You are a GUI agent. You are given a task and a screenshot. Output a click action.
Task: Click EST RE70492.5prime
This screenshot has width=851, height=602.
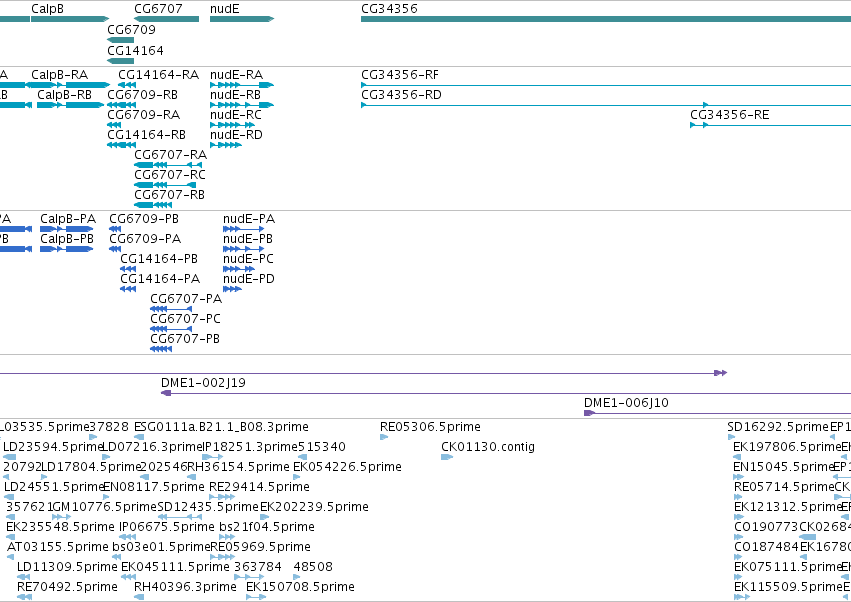(x=67, y=587)
